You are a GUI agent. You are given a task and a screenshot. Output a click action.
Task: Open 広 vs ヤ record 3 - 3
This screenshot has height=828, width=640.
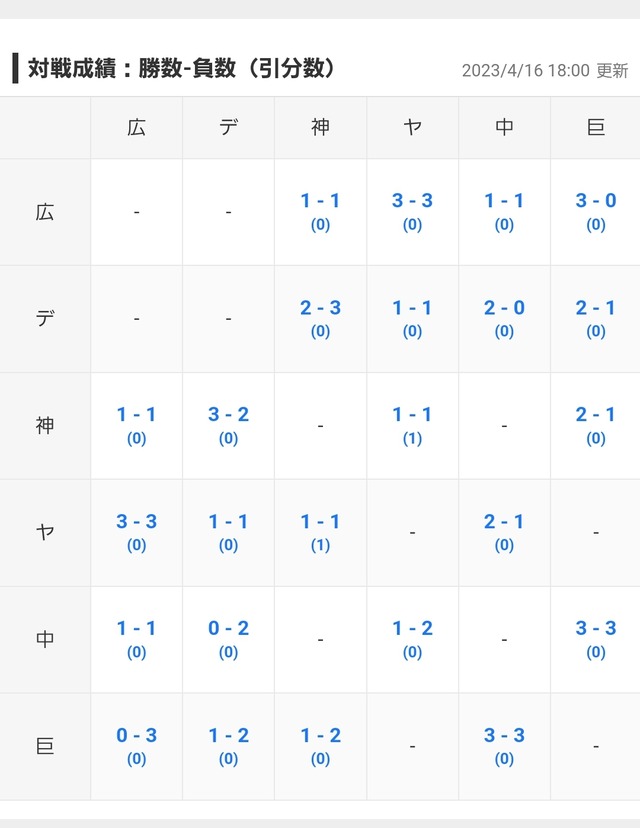pyautogui.click(x=412, y=211)
